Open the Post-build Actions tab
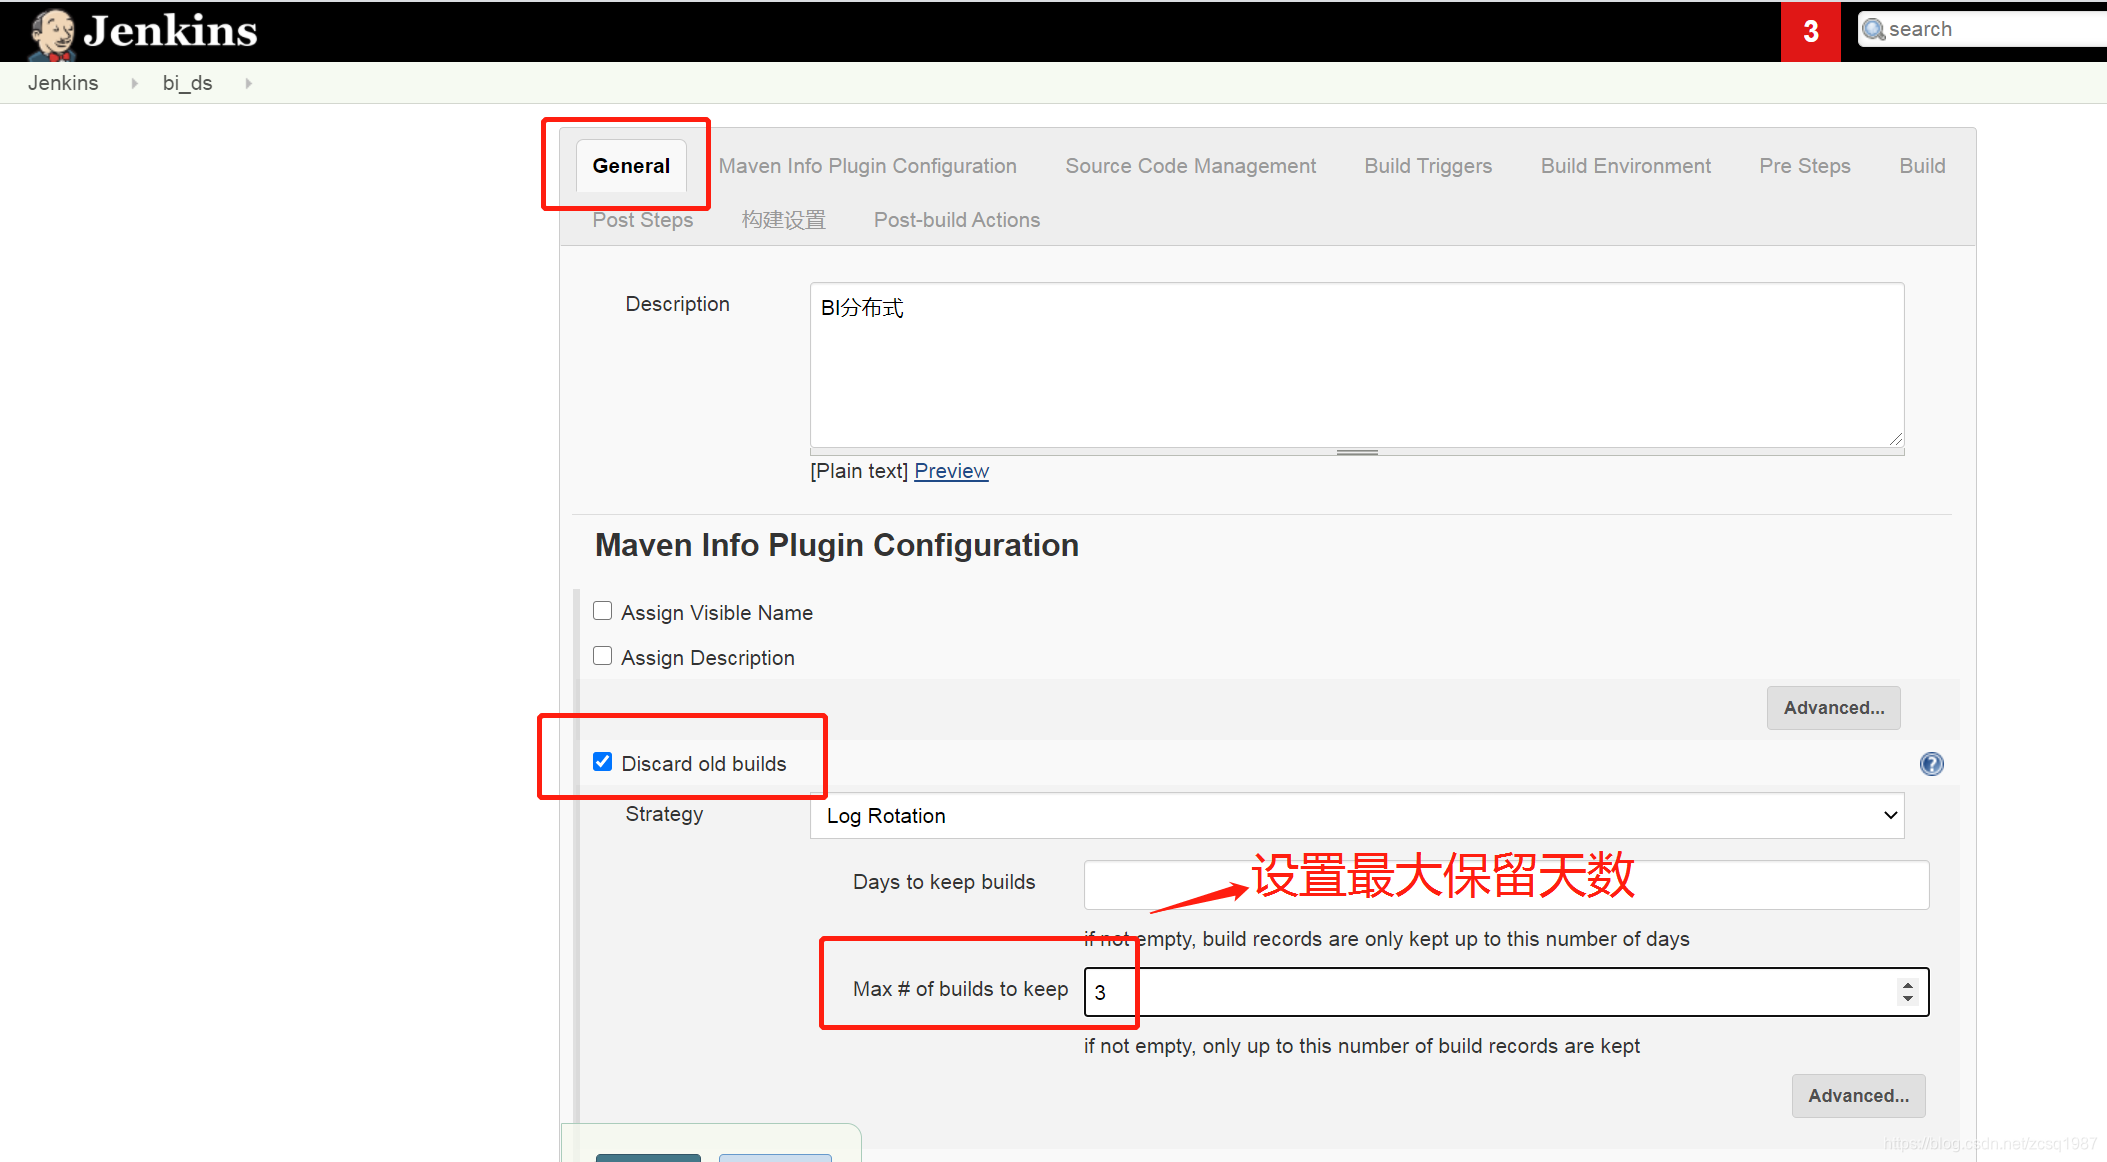Image resolution: width=2107 pixels, height=1162 pixels. pyautogui.click(x=956, y=220)
